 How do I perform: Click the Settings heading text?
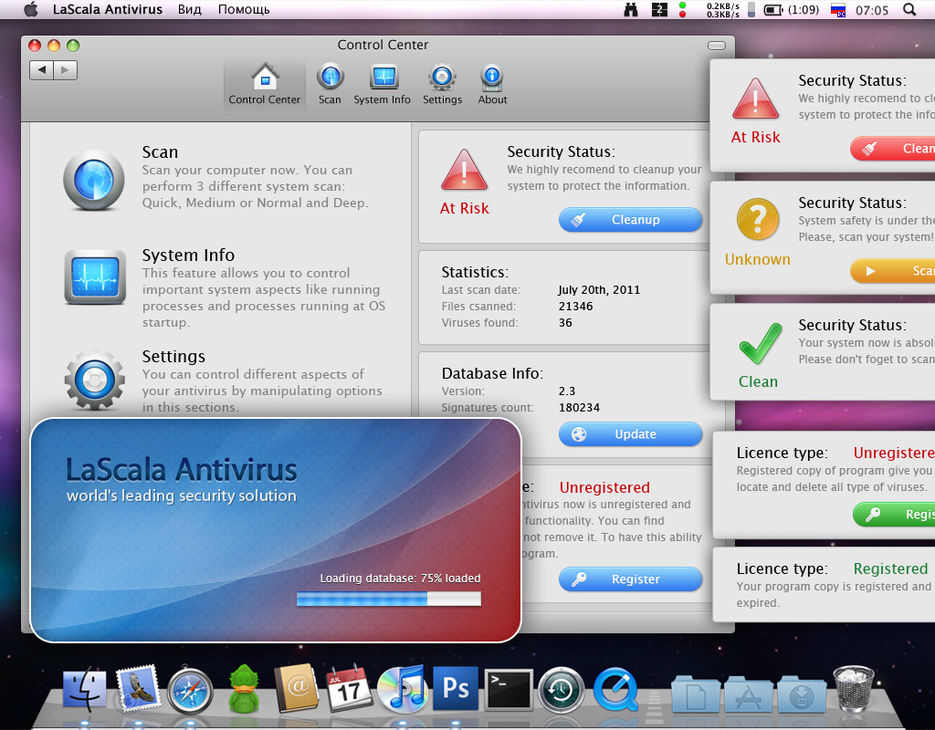(x=174, y=357)
